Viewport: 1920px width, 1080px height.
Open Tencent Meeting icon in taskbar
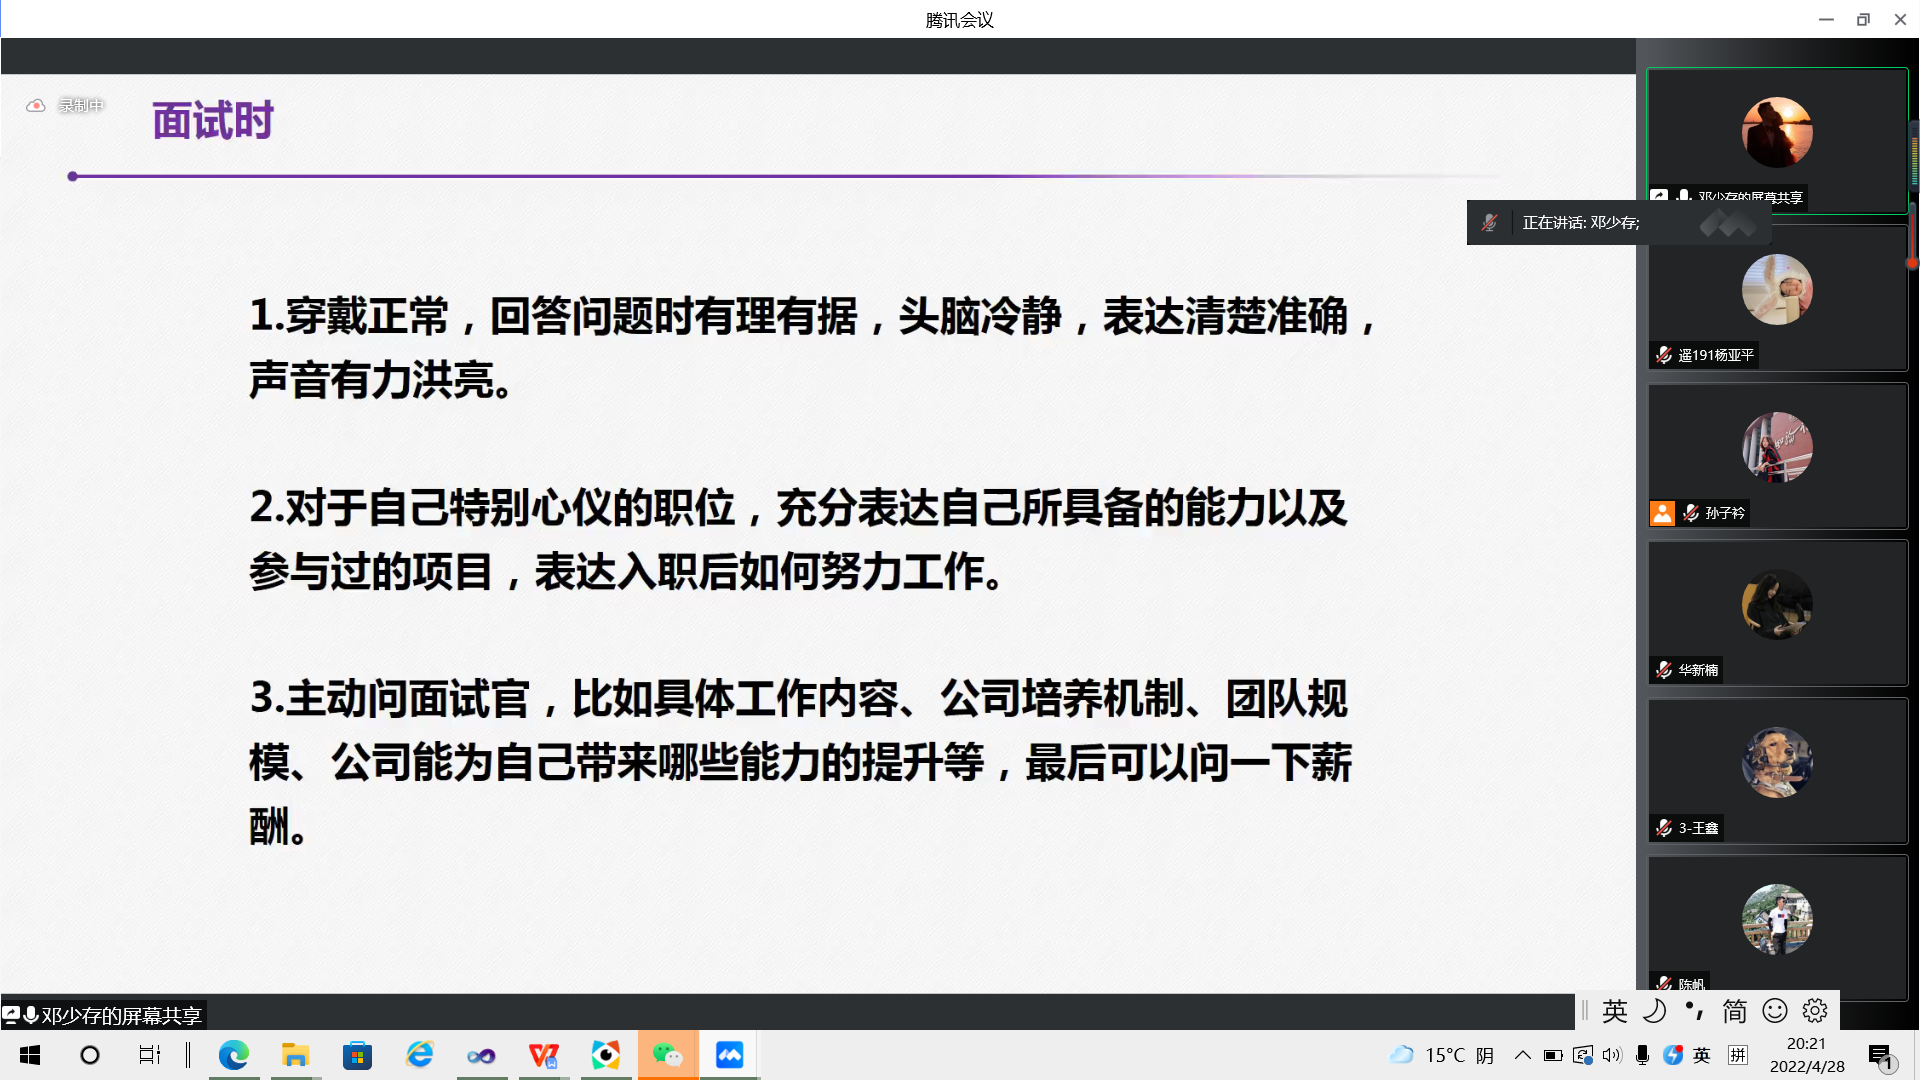pyautogui.click(x=729, y=1055)
